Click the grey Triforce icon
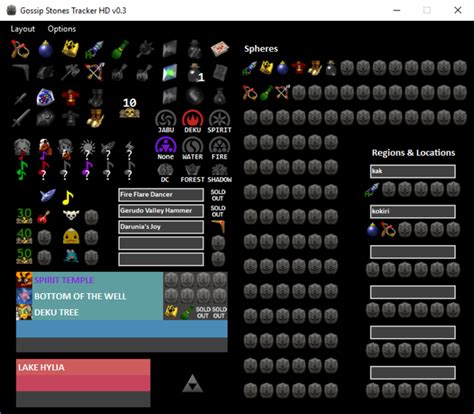 pos(193,383)
